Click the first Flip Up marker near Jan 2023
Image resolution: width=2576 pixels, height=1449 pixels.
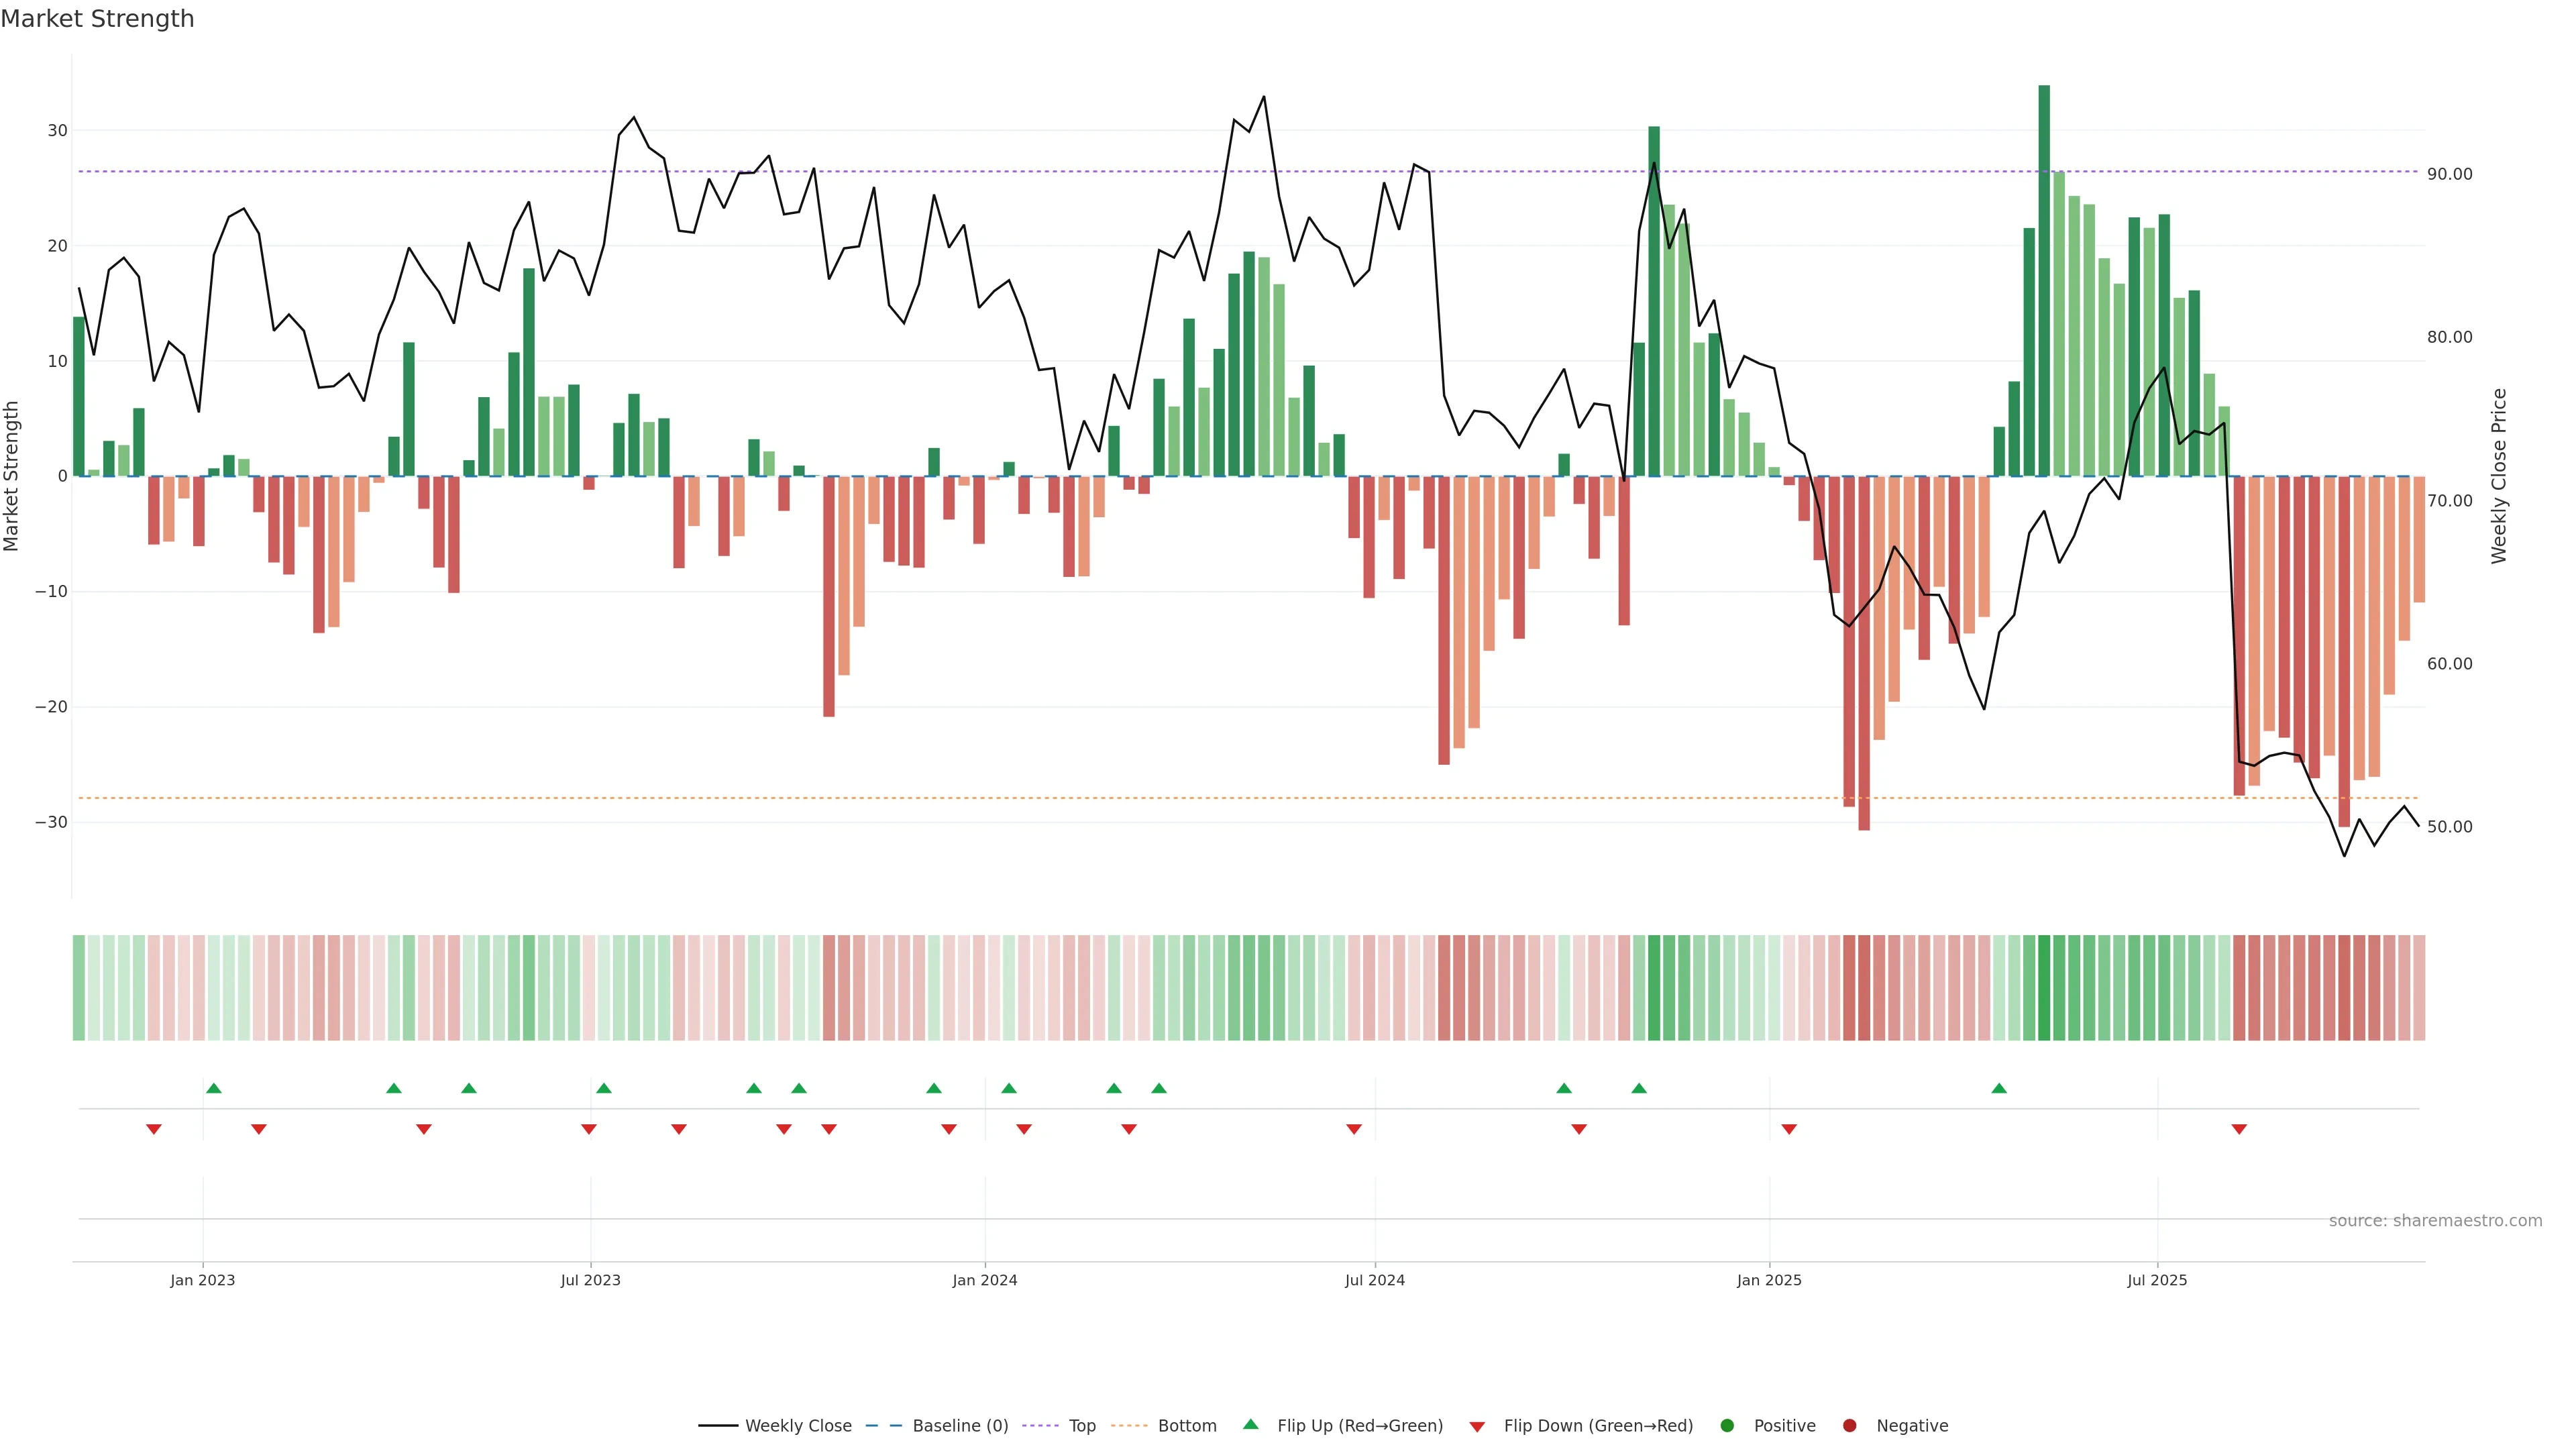(x=213, y=1088)
